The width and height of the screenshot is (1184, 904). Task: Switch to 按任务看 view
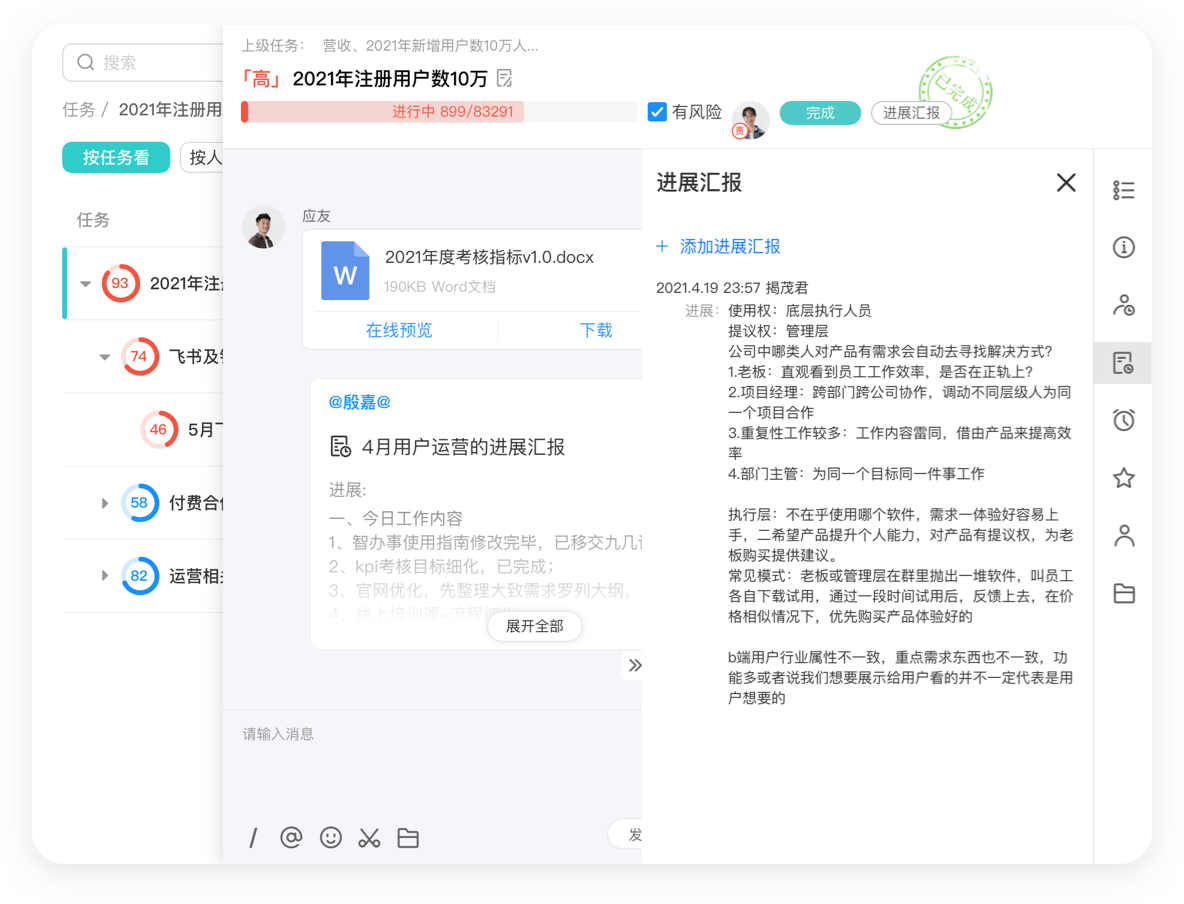116,157
